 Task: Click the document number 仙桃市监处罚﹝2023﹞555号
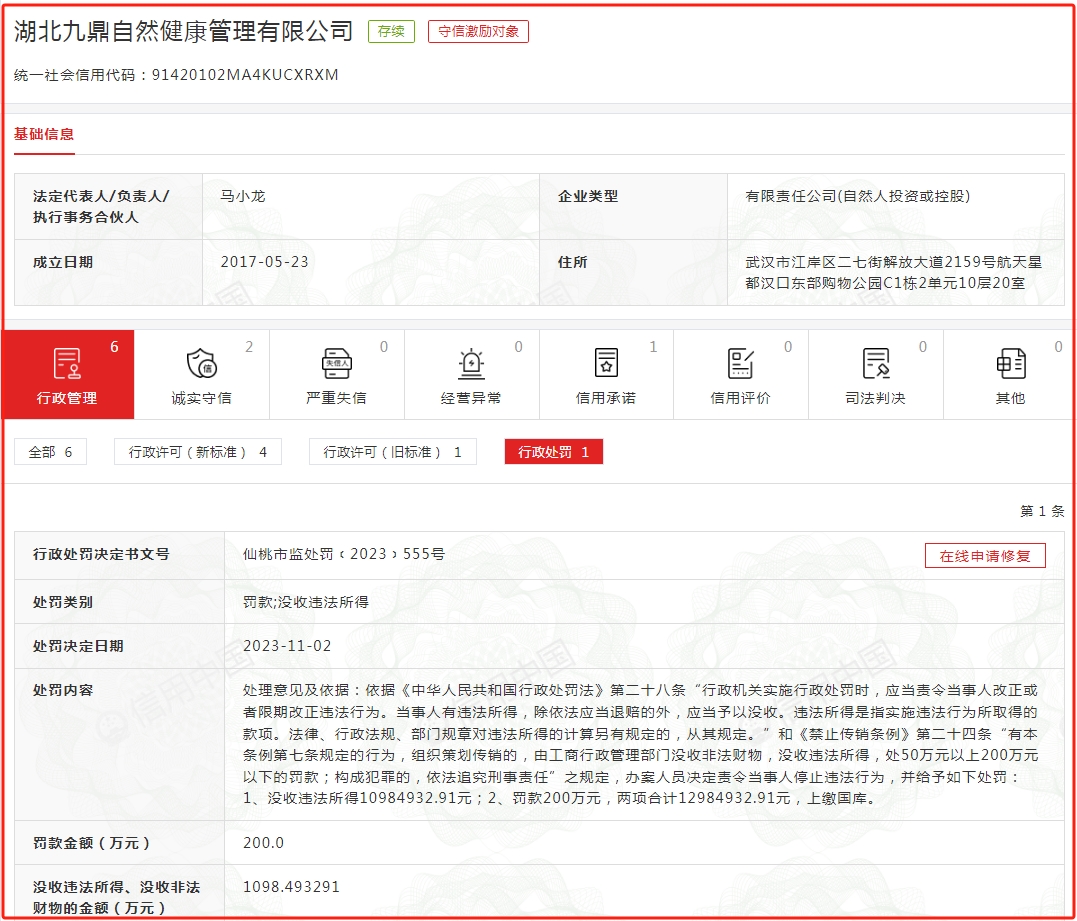344,554
